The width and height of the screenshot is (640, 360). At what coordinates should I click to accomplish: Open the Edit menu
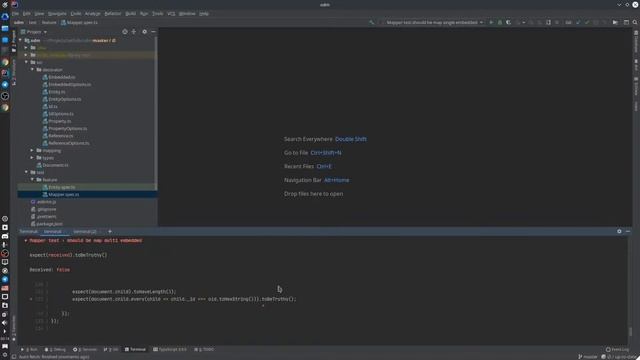pyautogui.click(x=27, y=13)
